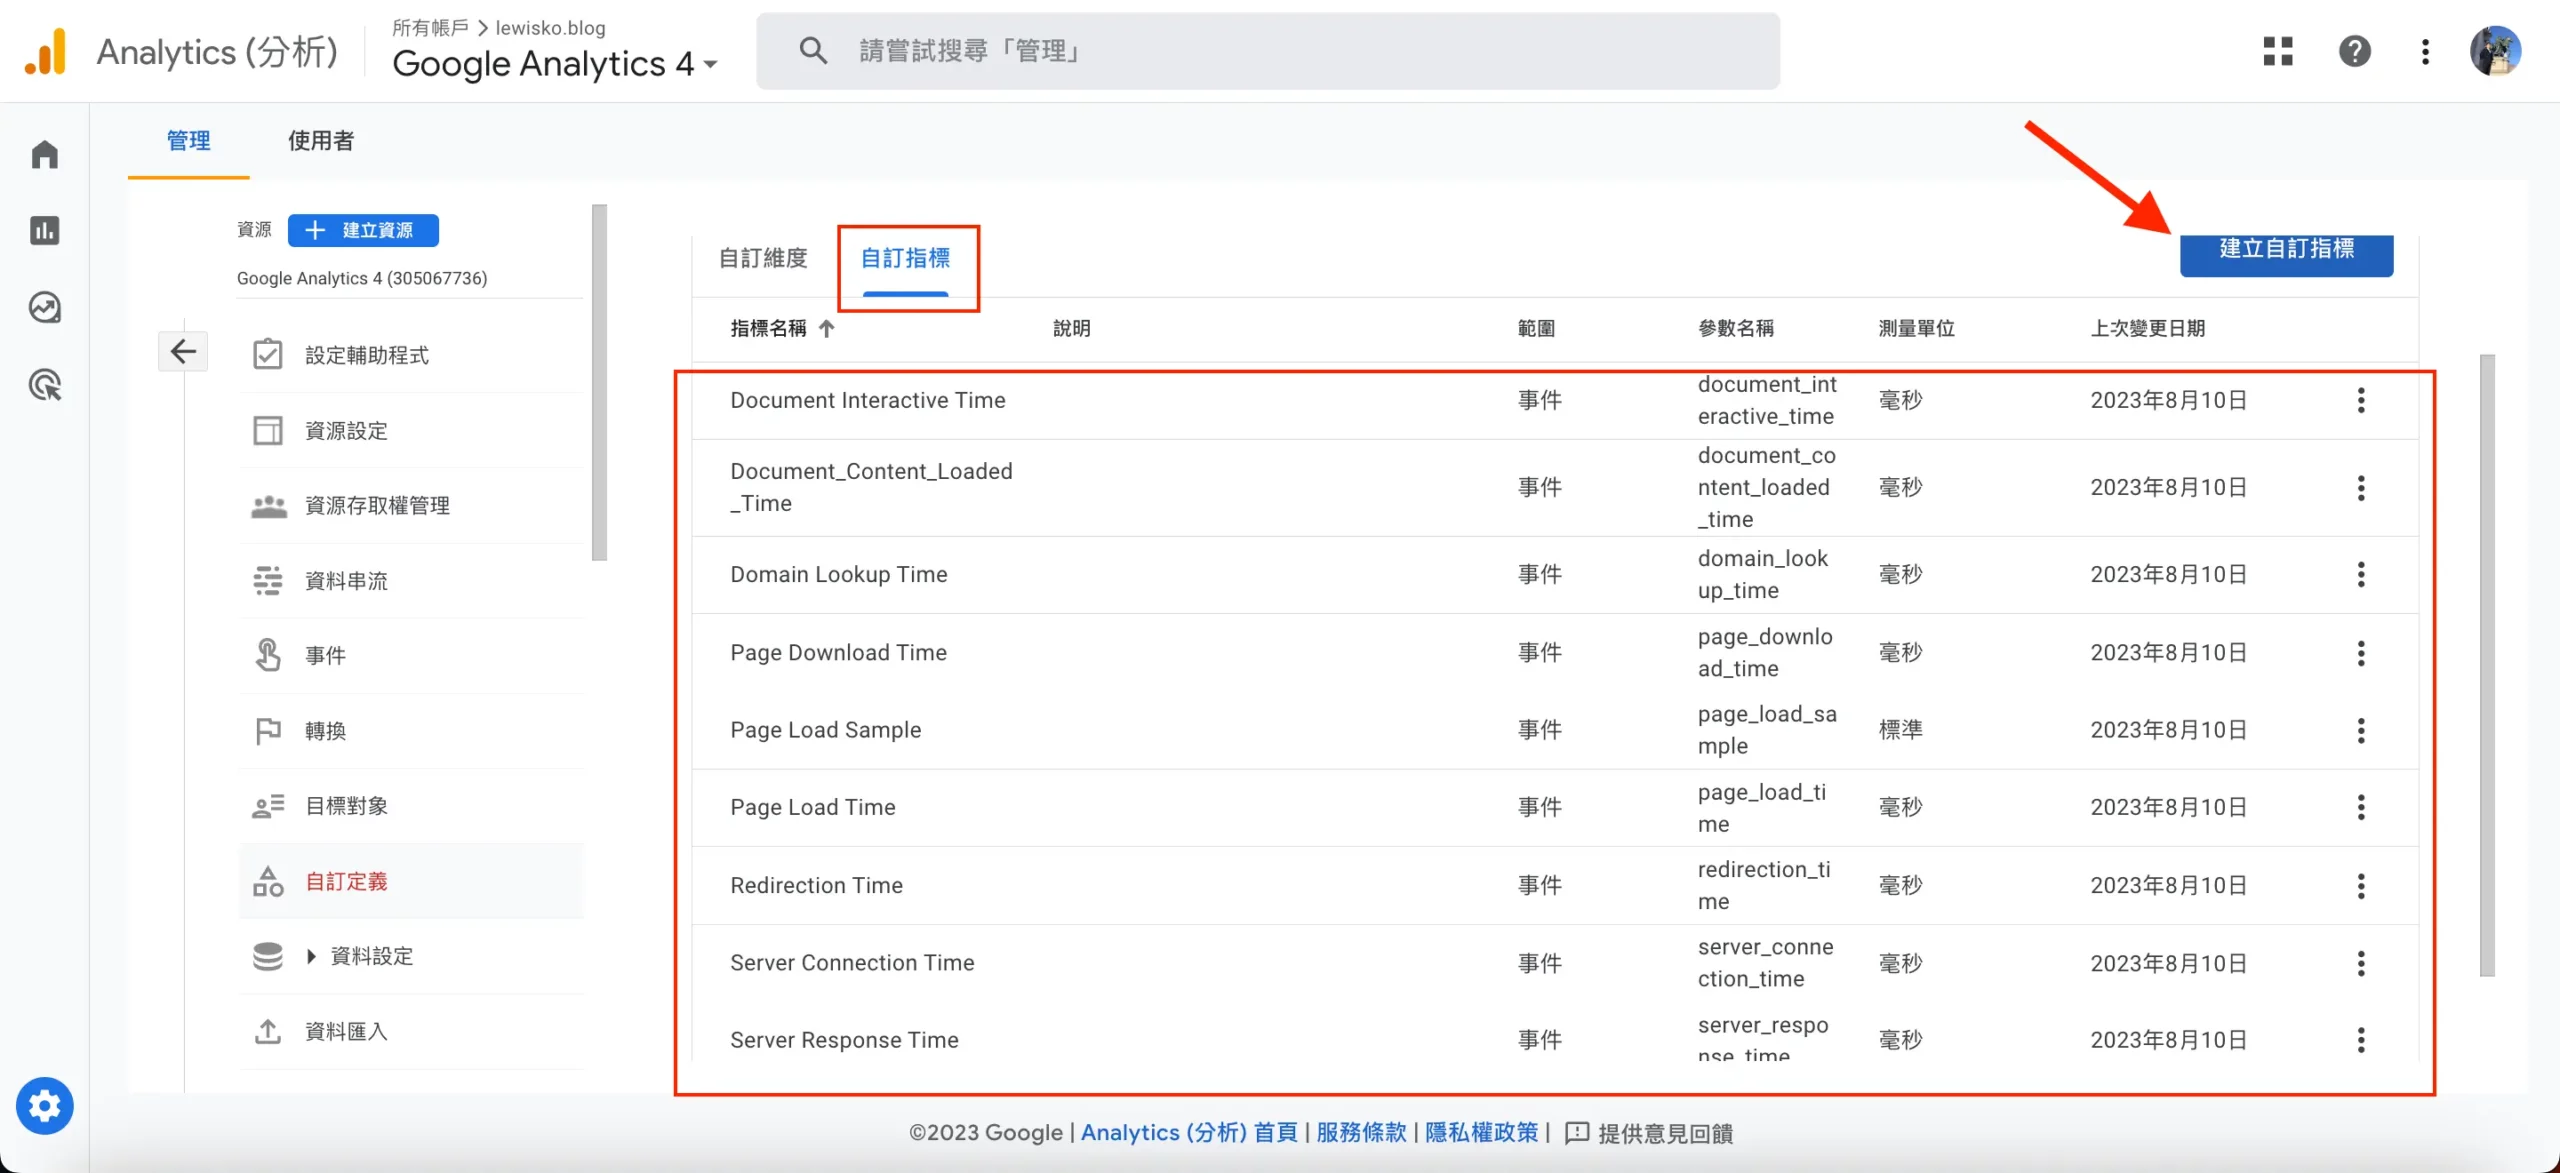The width and height of the screenshot is (2560, 1173).
Task: Click the 建立資源 button
Action: (x=363, y=230)
